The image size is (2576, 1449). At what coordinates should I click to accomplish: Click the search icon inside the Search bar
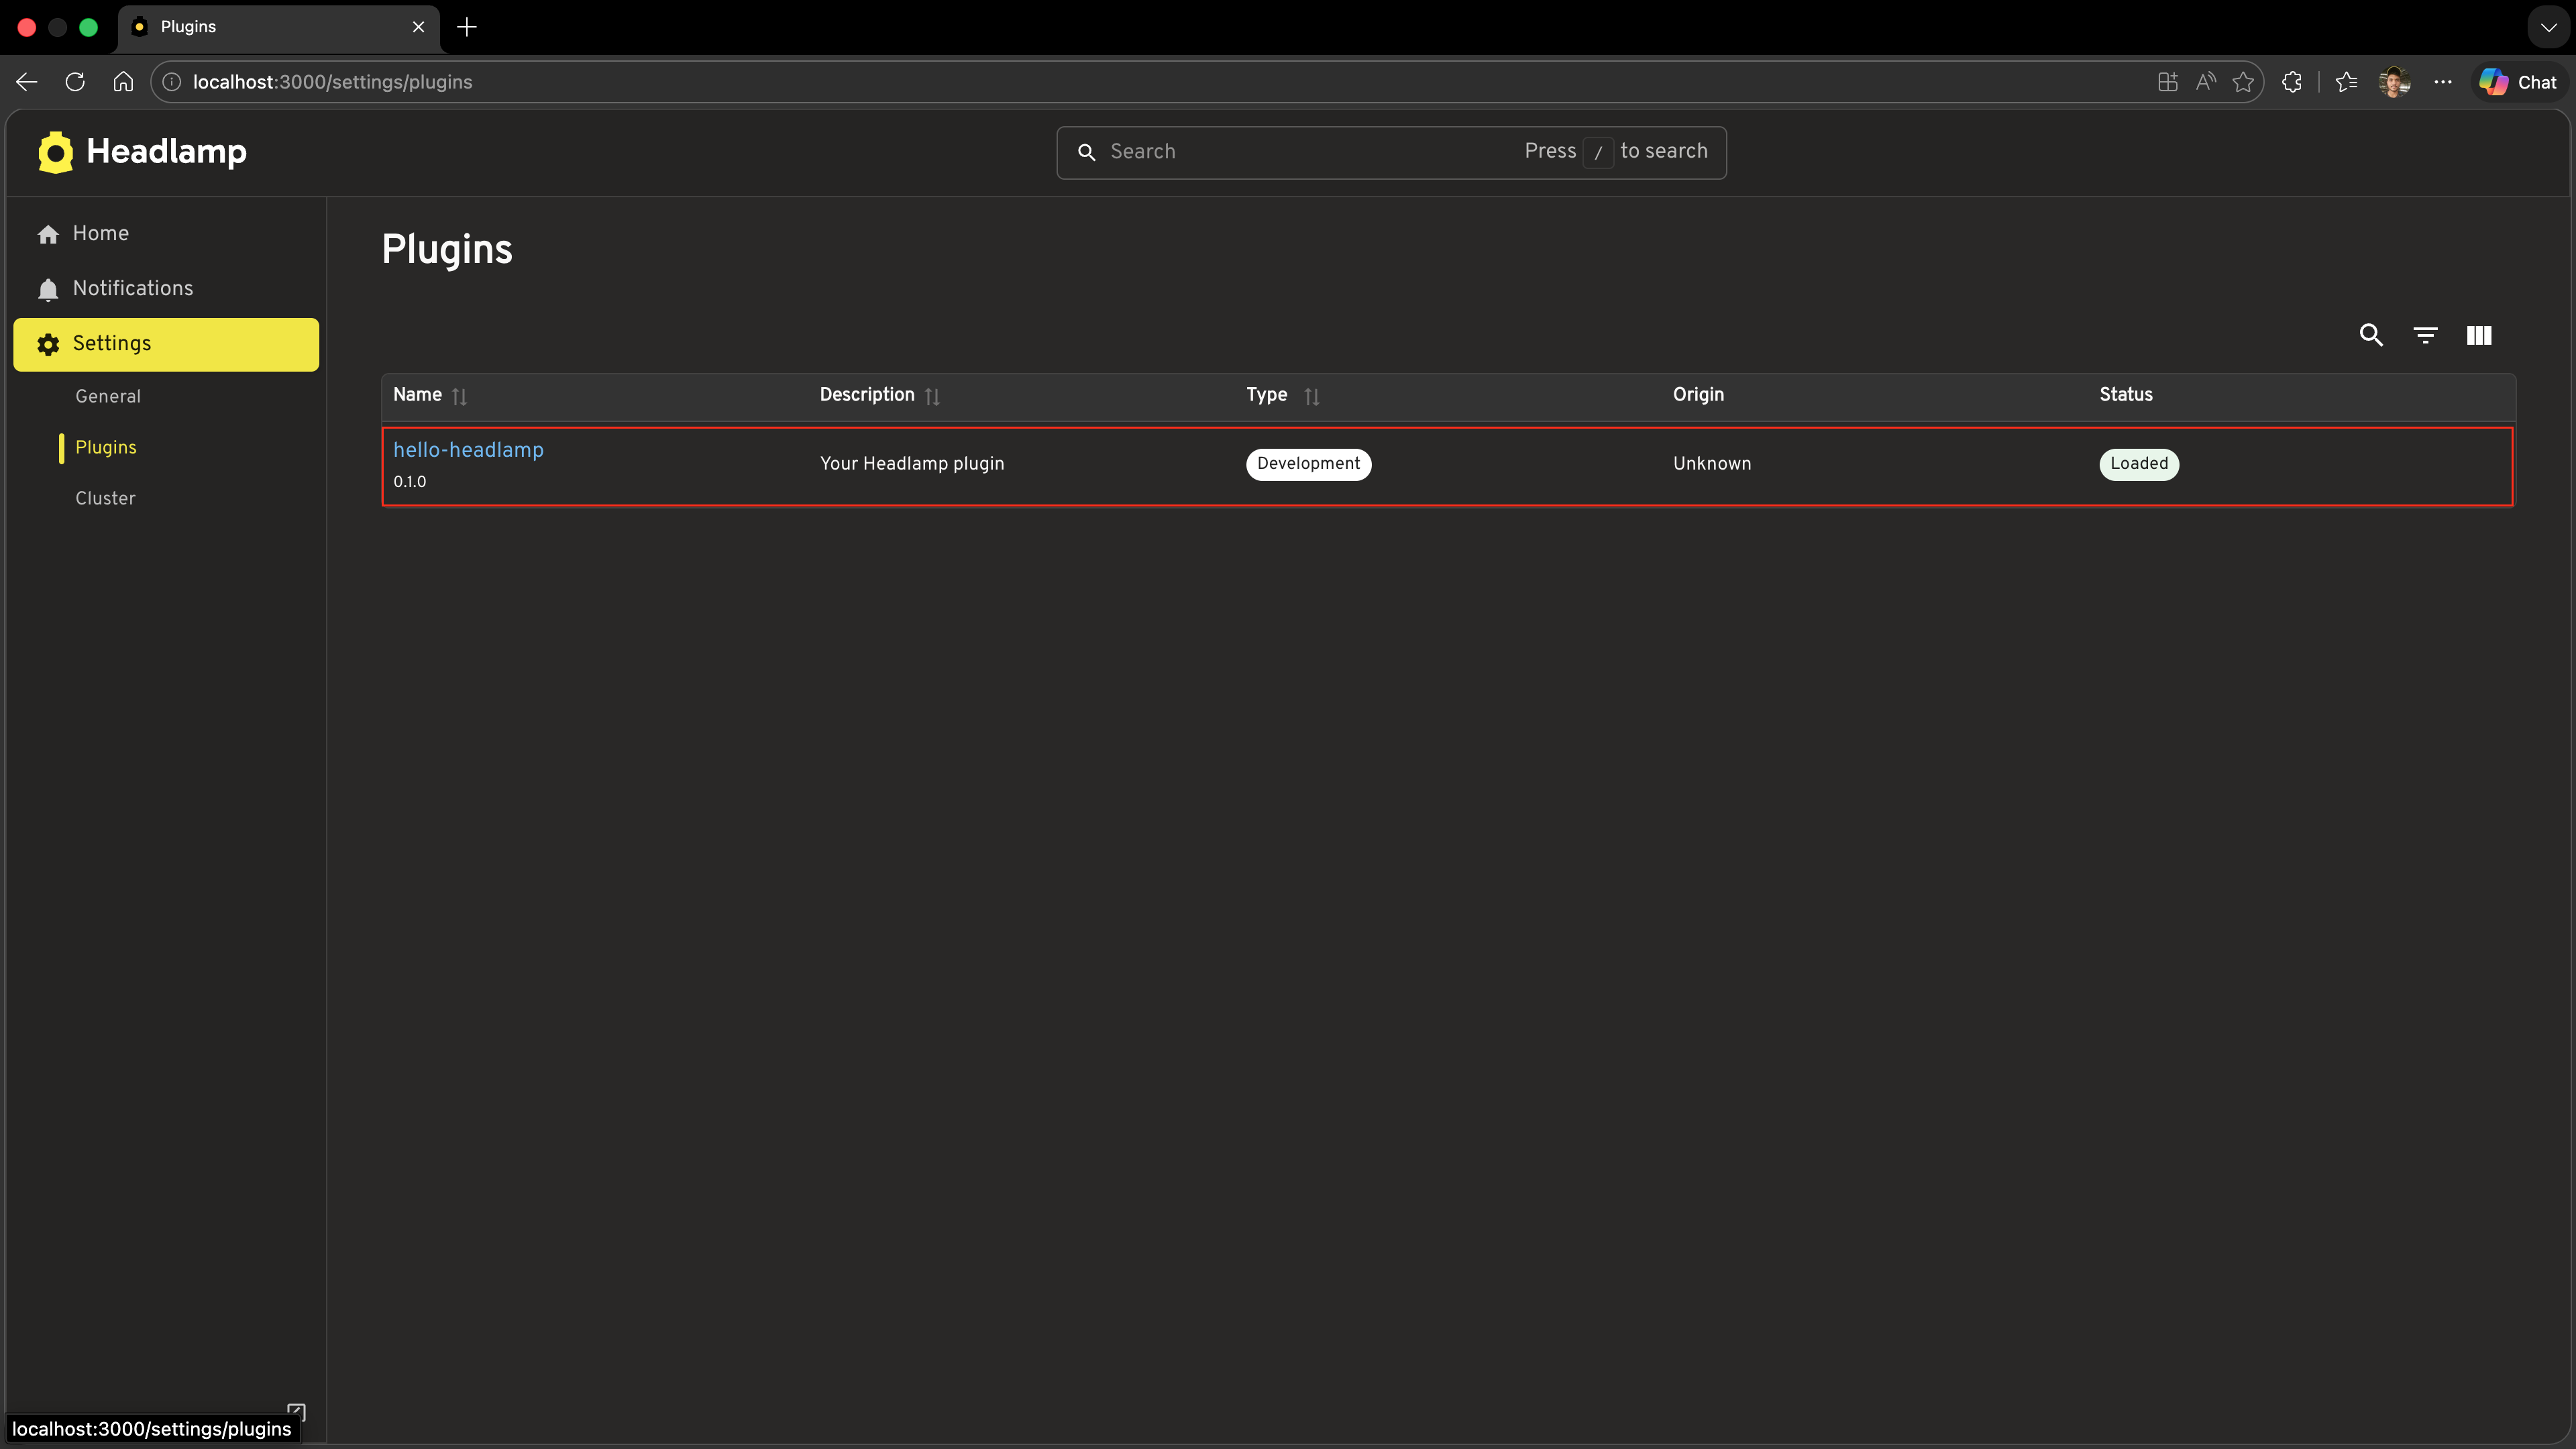1087,152
